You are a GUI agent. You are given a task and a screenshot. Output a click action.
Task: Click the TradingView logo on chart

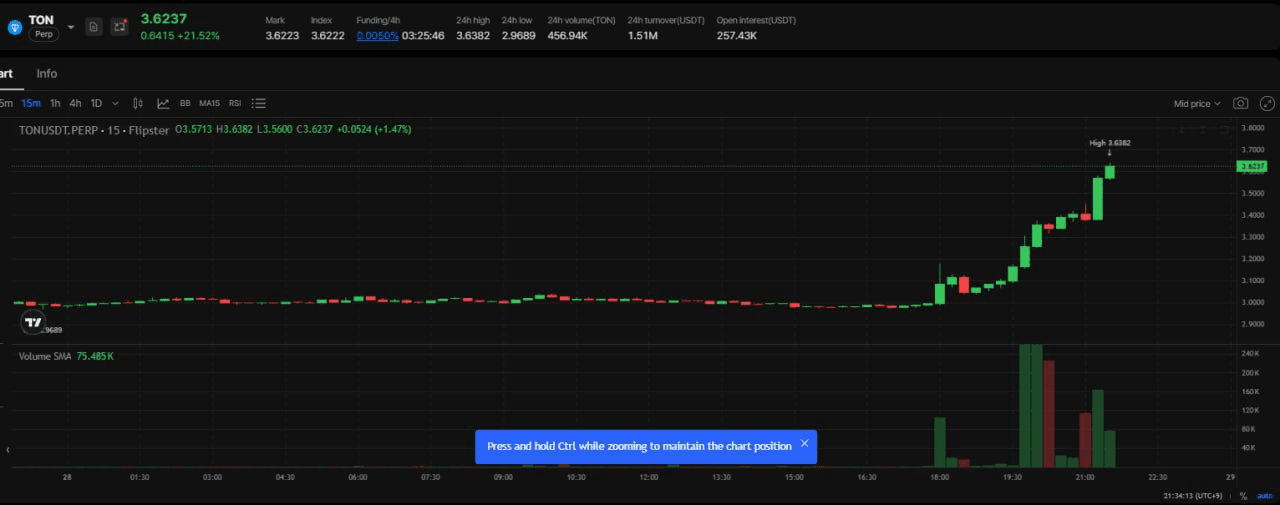pyautogui.click(x=33, y=322)
